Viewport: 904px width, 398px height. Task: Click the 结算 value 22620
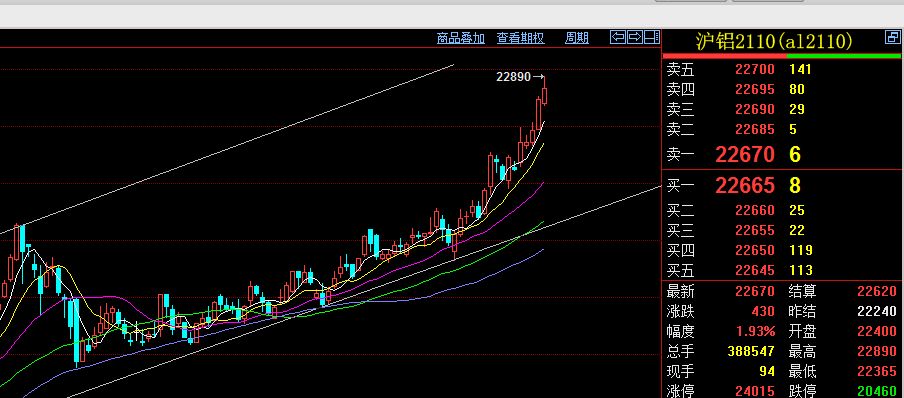pyautogui.click(x=877, y=292)
